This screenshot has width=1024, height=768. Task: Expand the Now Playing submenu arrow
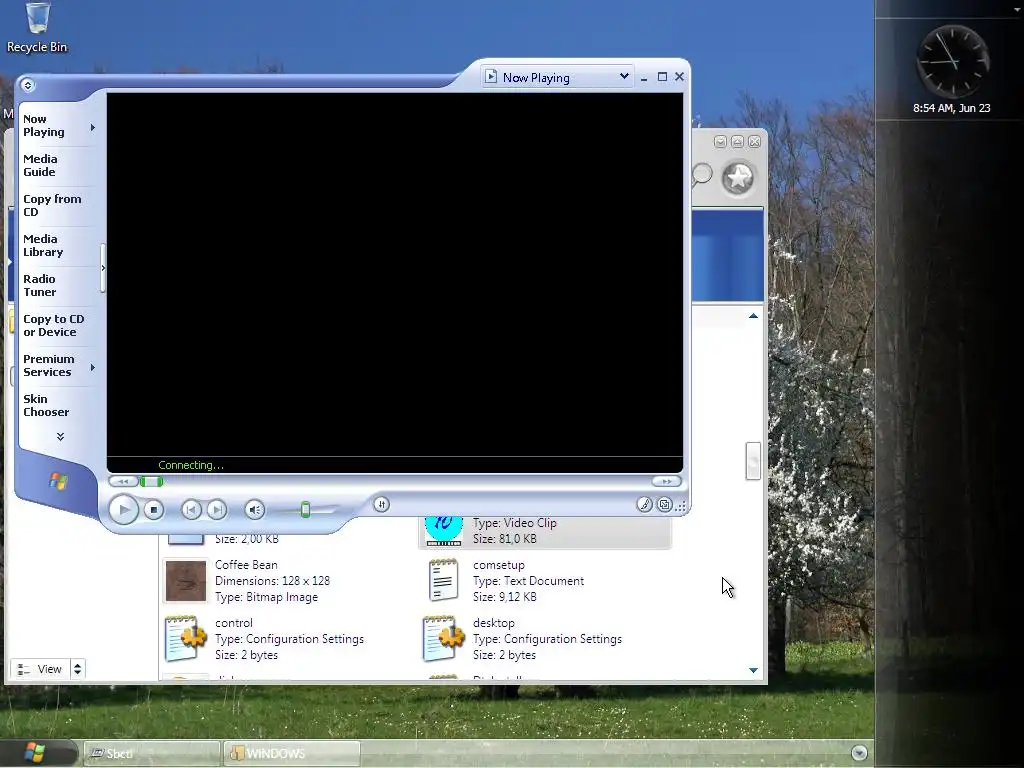pyautogui.click(x=93, y=127)
